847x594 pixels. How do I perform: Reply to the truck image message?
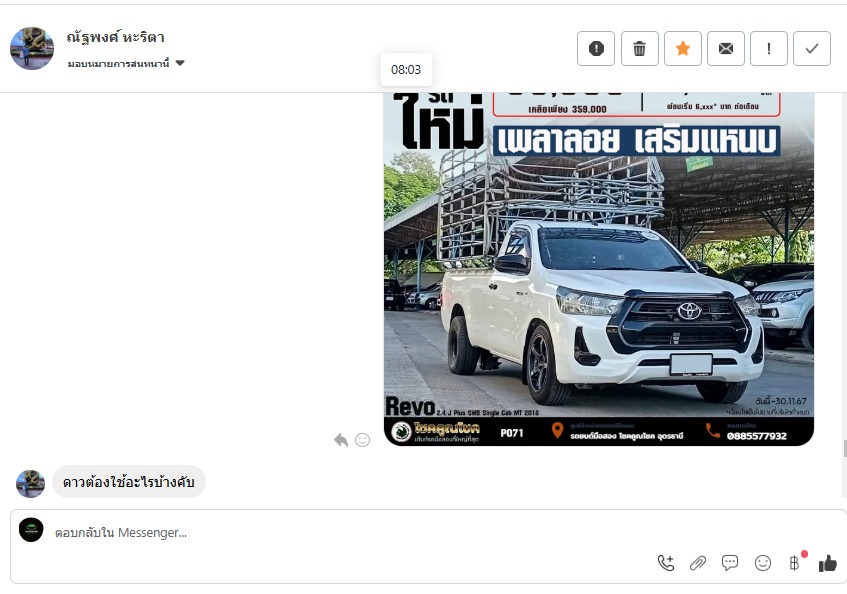[341, 440]
